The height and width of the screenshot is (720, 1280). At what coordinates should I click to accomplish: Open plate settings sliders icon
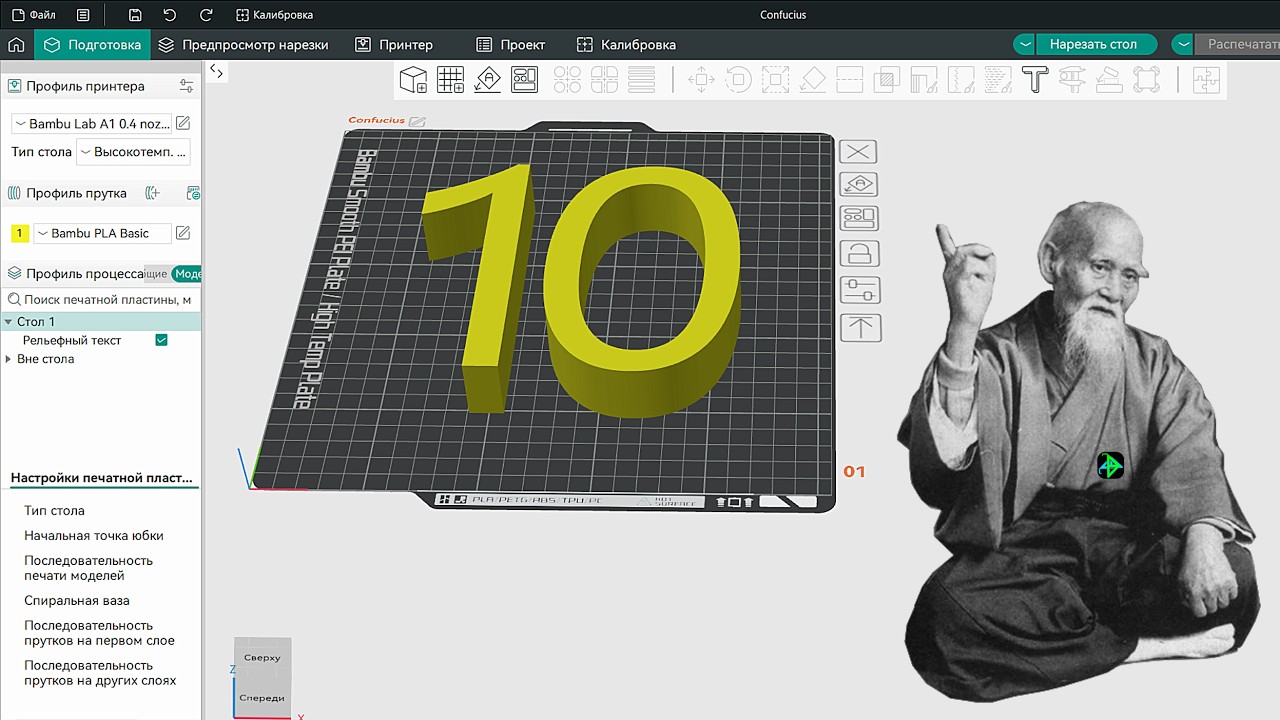(859, 290)
